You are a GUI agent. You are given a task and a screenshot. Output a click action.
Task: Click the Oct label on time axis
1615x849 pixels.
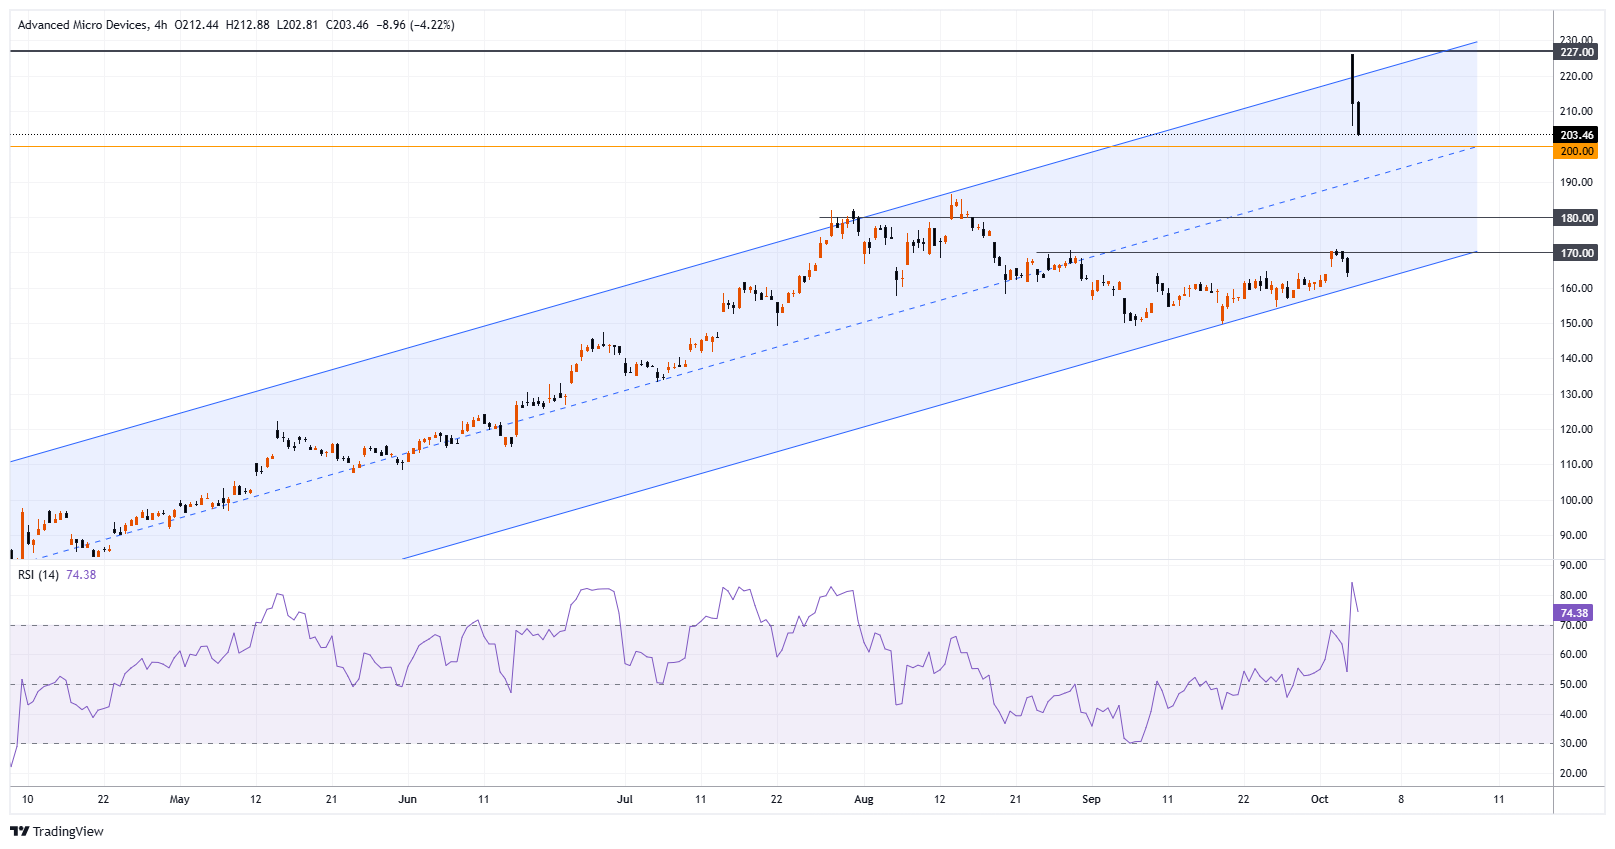pyautogui.click(x=1319, y=799)
